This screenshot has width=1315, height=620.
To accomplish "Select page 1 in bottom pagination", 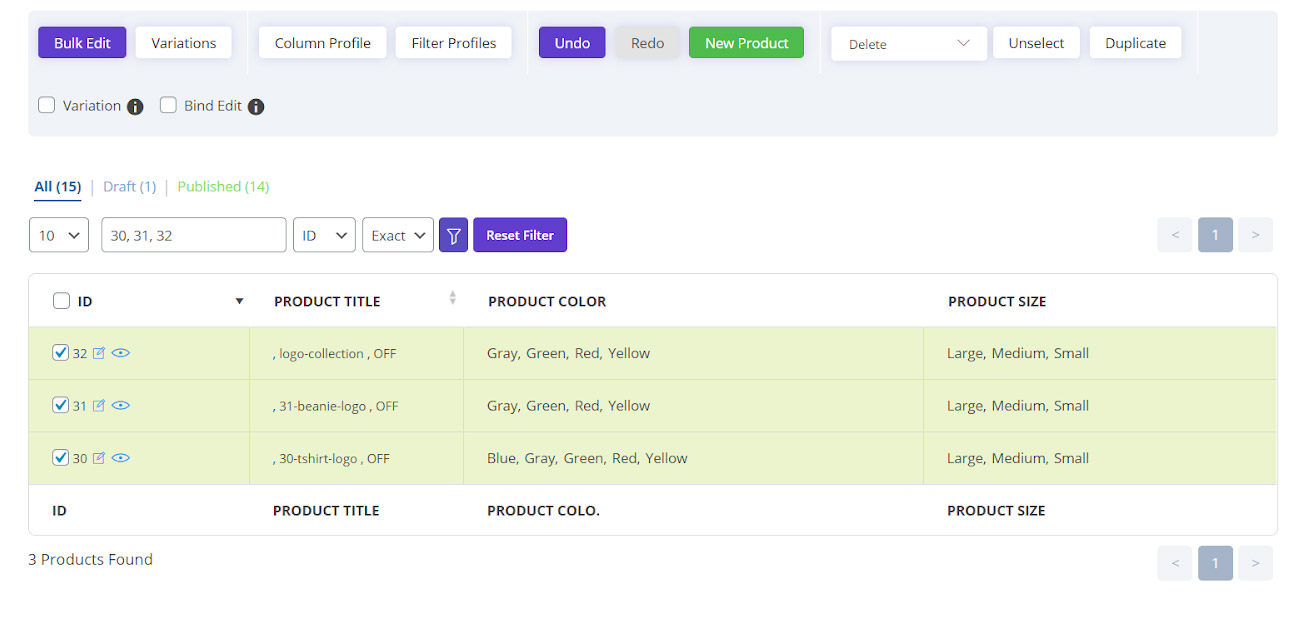I will coord(1215,563).
